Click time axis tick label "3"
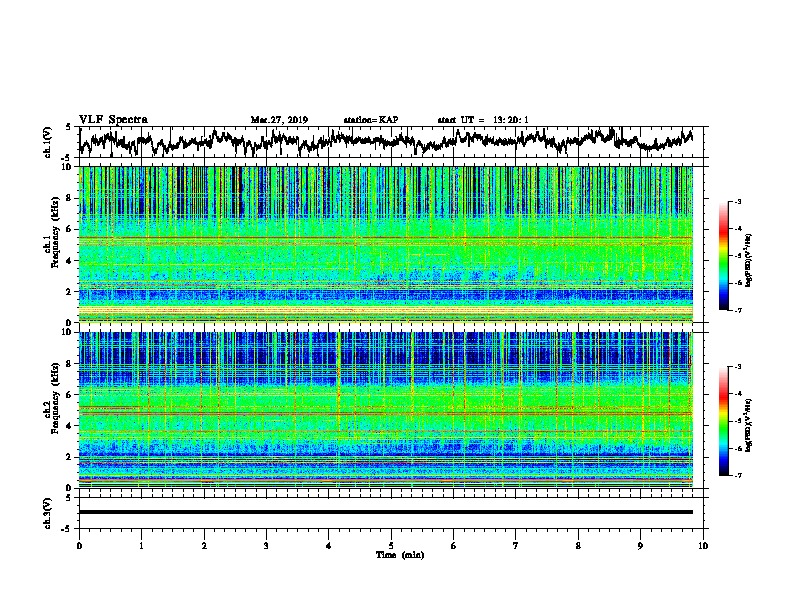The width and height of the screenshot is (792, 612). (266, 545)
